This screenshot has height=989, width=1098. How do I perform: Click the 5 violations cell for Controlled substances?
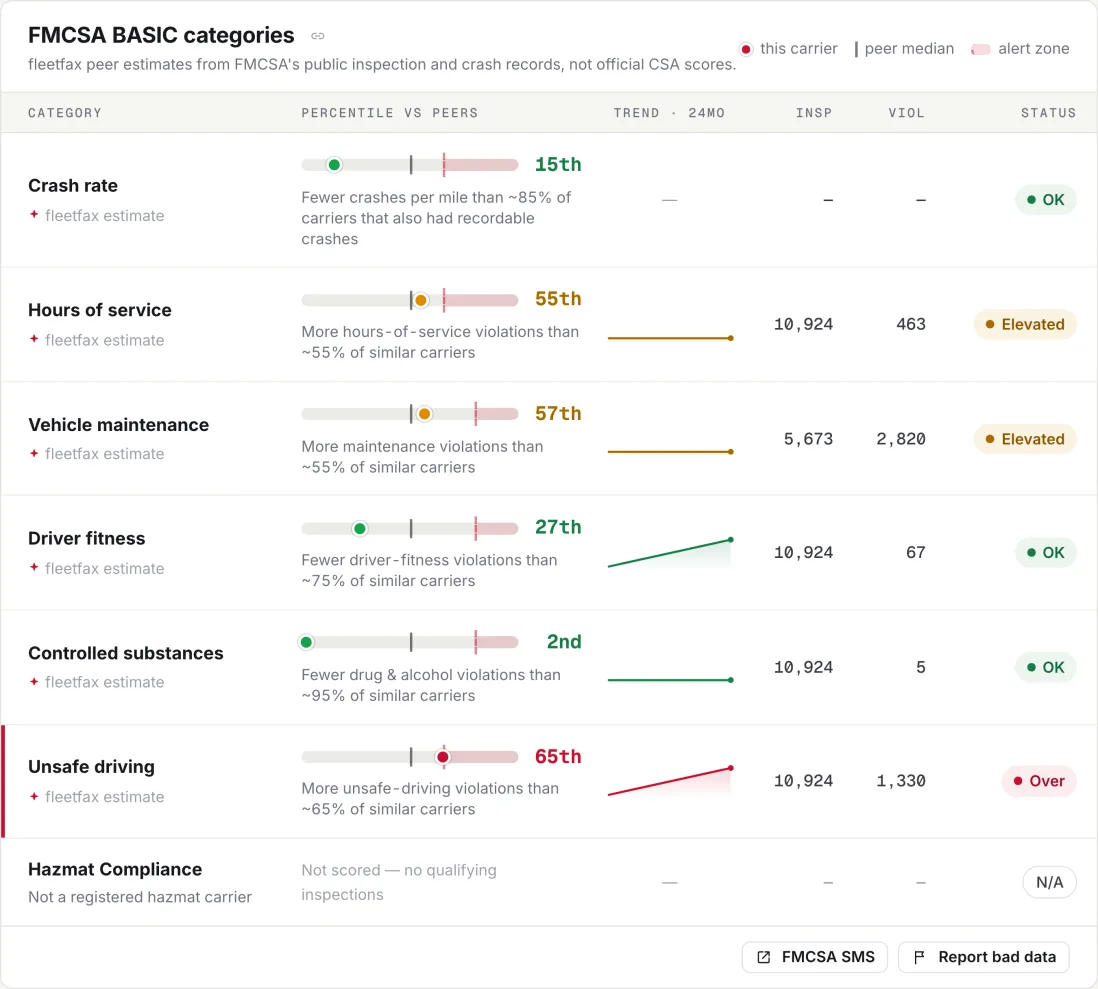921,668
